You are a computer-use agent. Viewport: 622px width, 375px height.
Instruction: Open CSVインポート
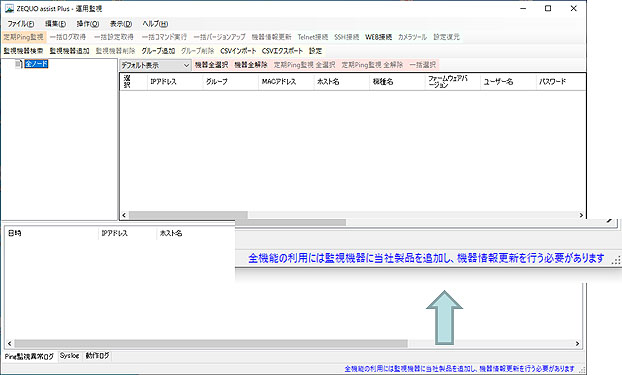click(238, 51)
